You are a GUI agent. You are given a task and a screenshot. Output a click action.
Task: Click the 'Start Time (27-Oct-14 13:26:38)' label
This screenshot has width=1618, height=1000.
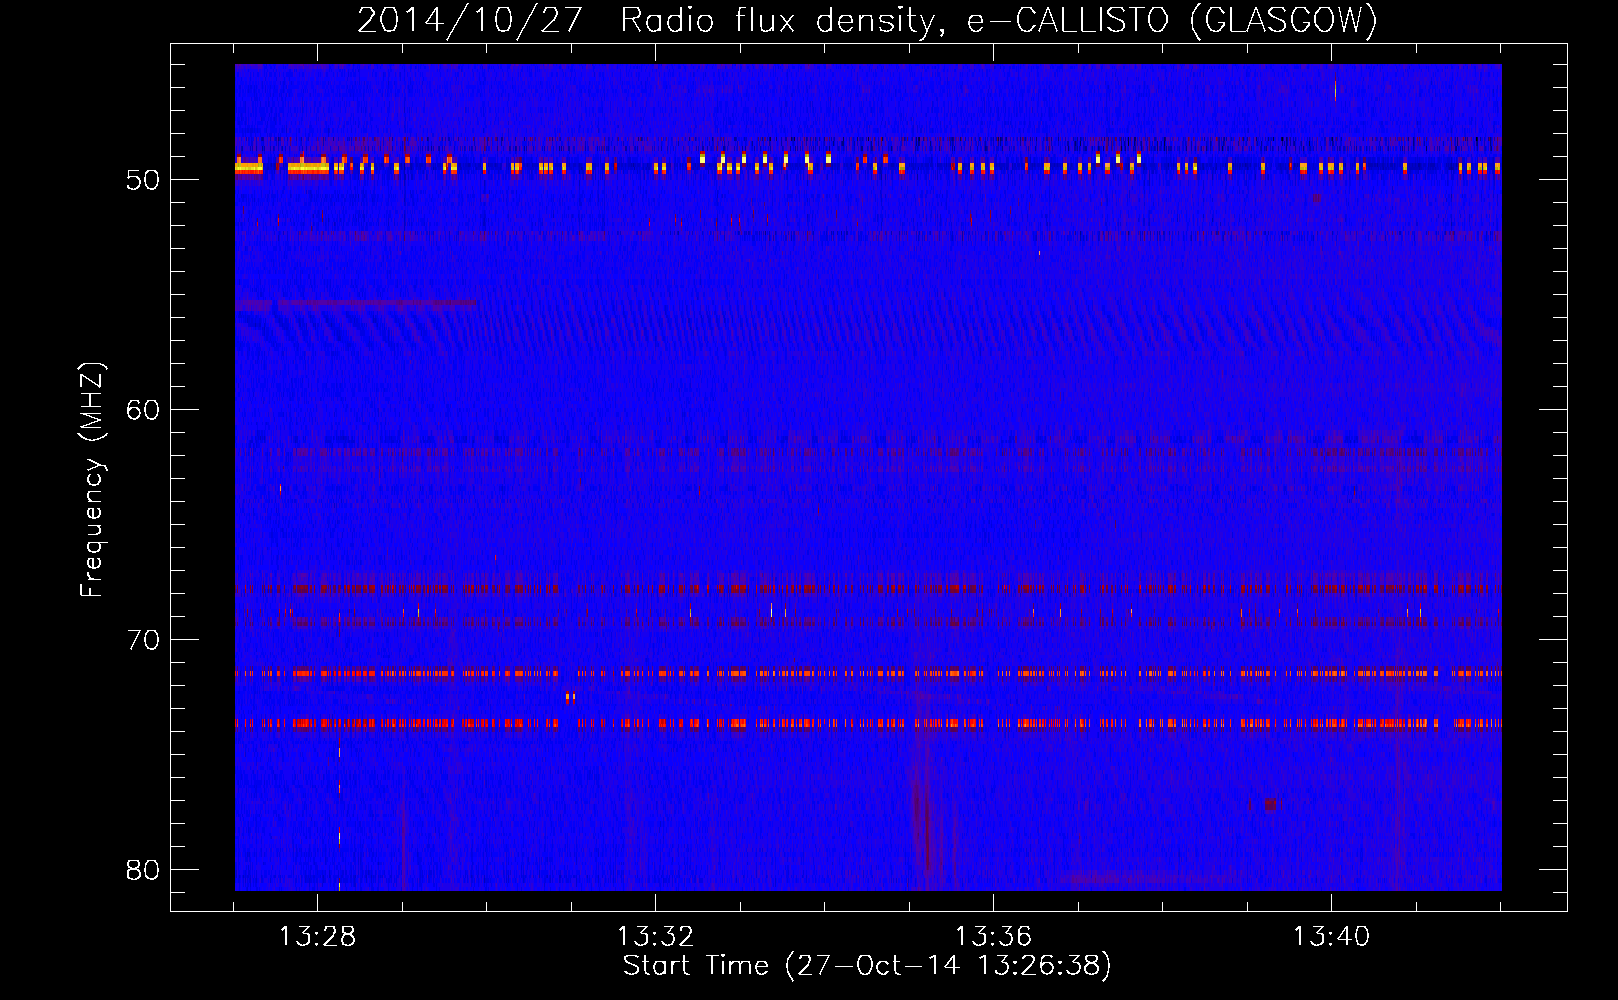867,966
